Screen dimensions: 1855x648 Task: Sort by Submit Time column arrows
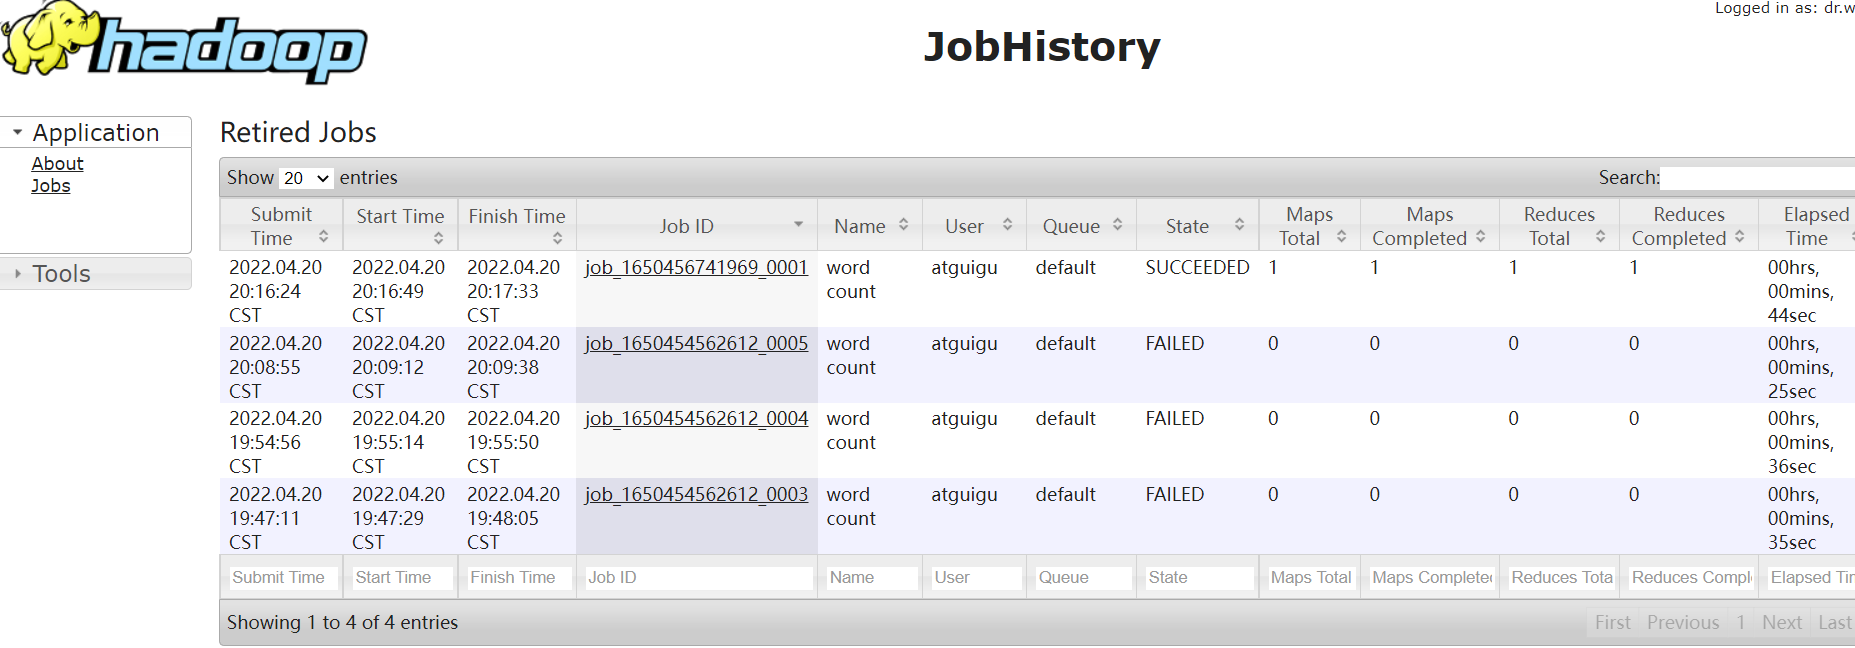pyautogui.click(x=323, y=237)
